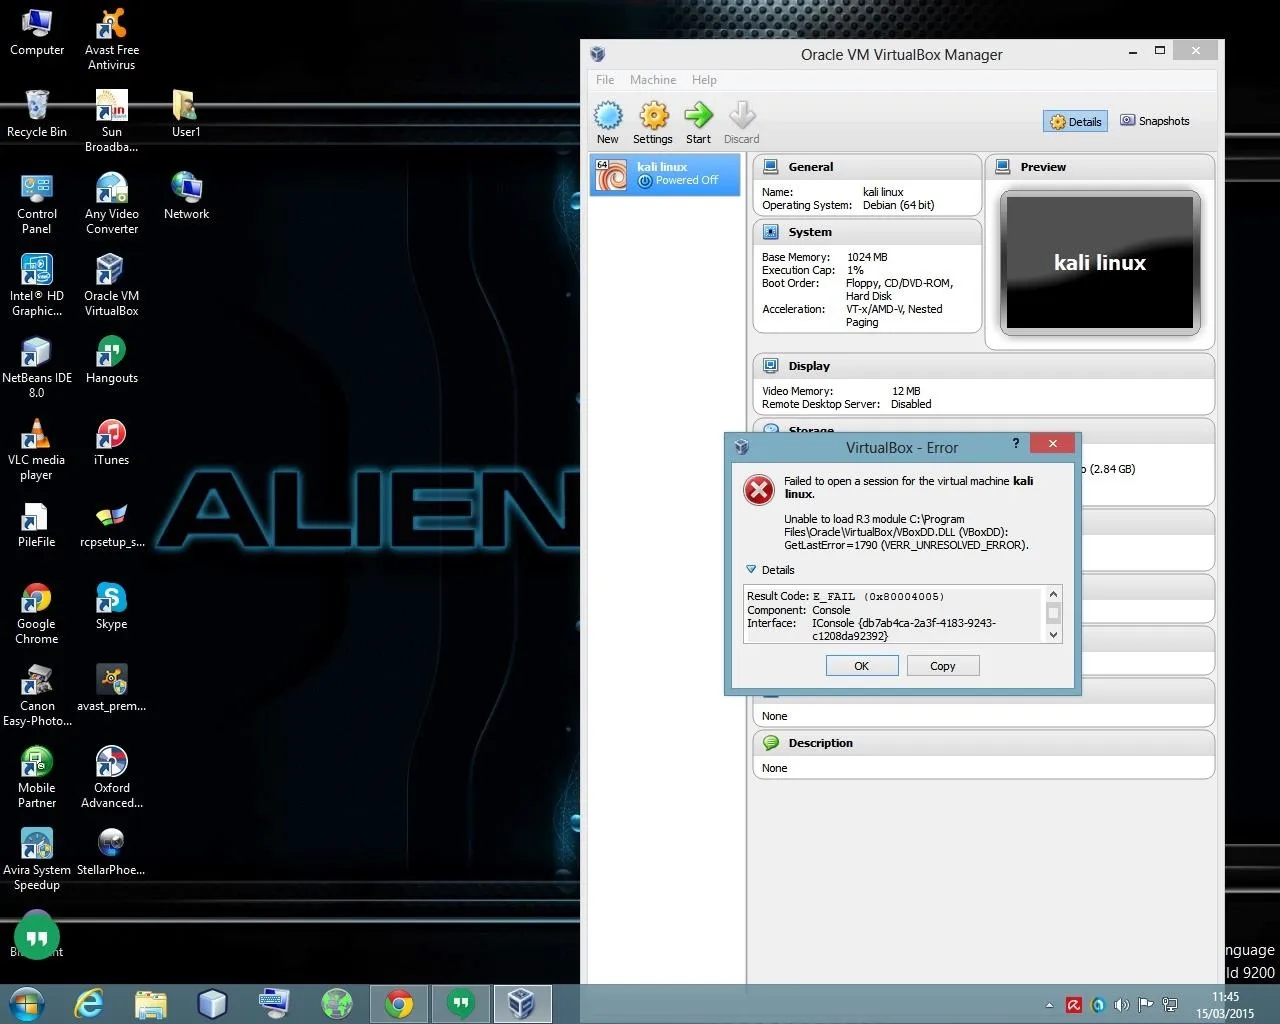Open Intel HD Graphics desktop icon
This screenshot has width=1280, height=1024.
coord(37,286)
